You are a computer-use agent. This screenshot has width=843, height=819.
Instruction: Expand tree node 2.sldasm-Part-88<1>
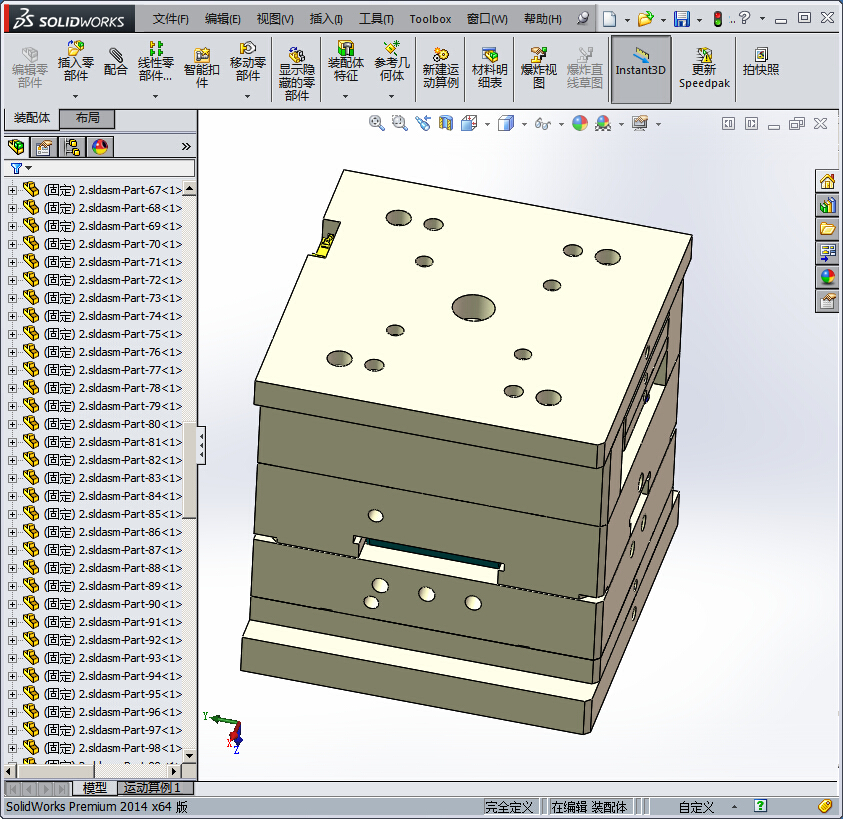coord(12,568)
